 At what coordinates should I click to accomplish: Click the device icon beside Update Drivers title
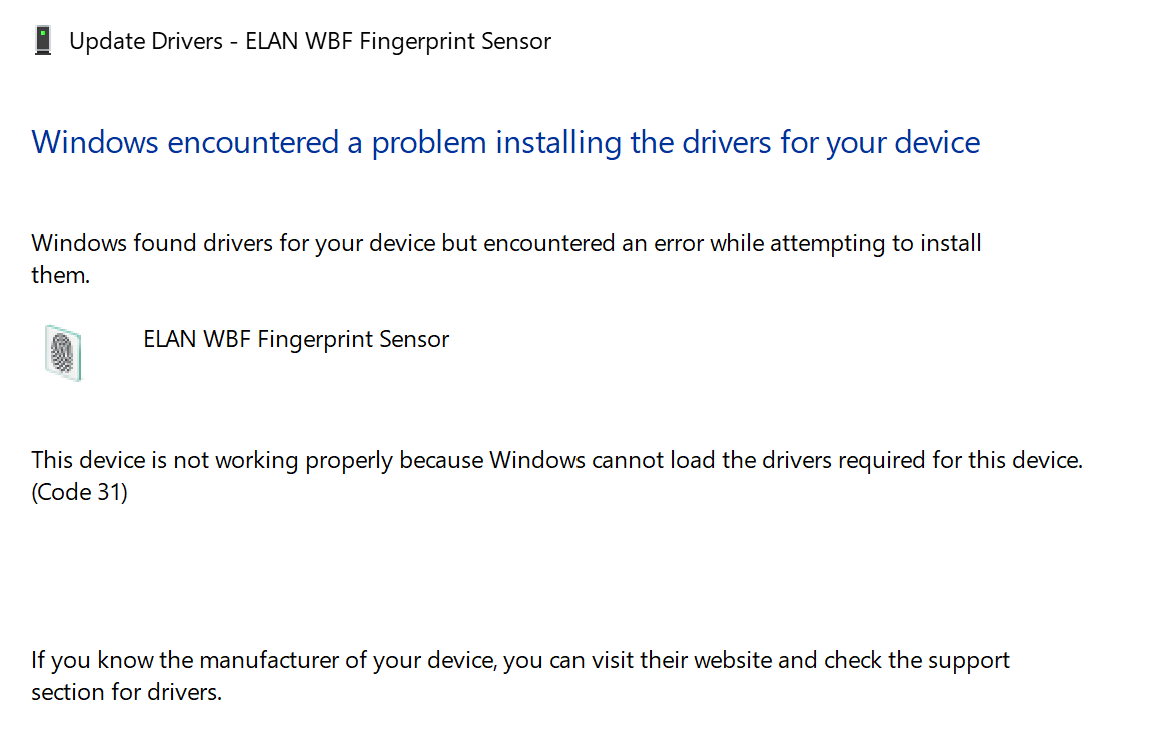click(42, 41)
